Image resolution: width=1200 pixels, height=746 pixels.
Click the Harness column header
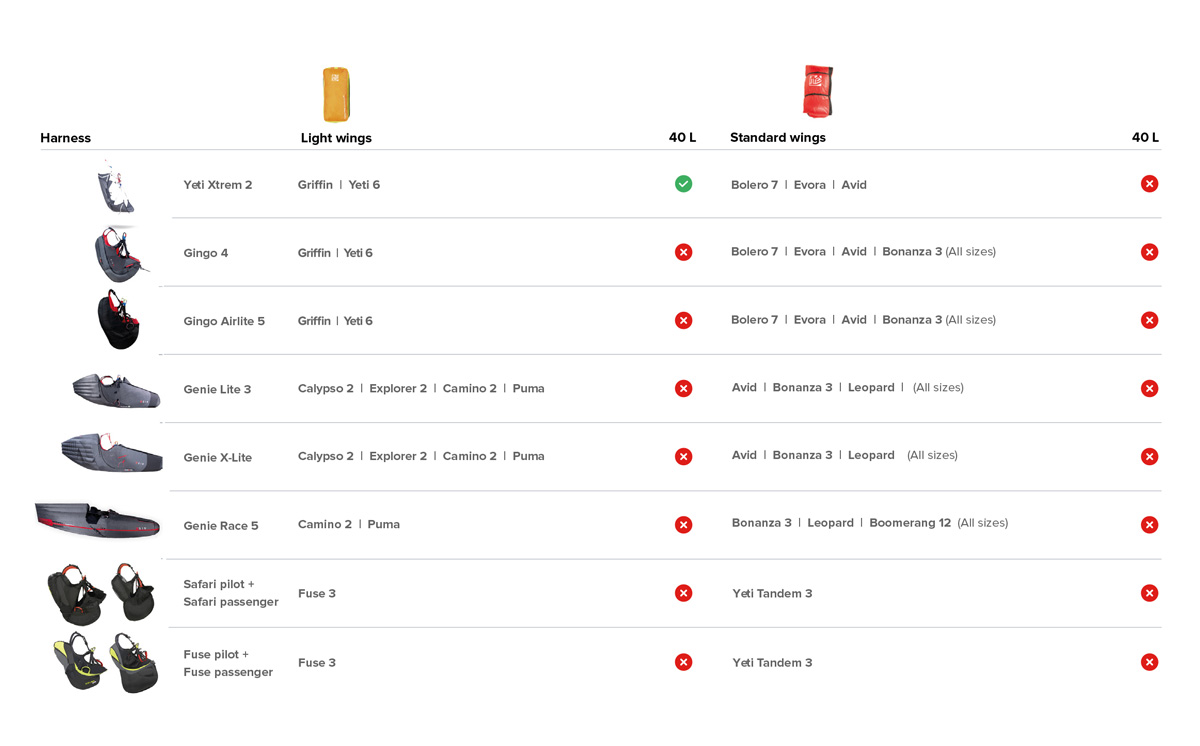pyautogui.click(x=66, y=138)
